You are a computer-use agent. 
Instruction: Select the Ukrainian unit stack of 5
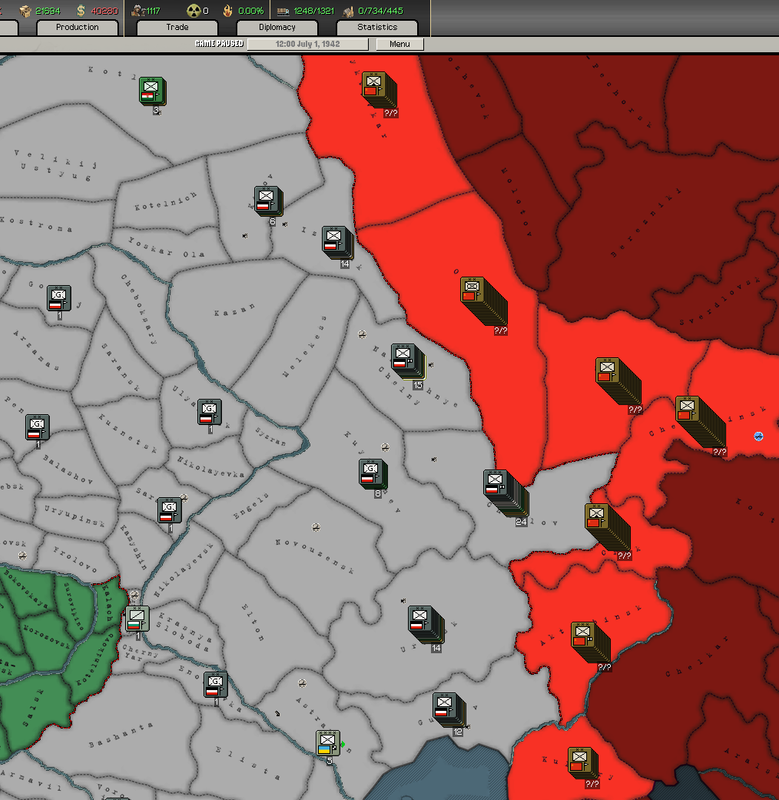tap(328, 743)
